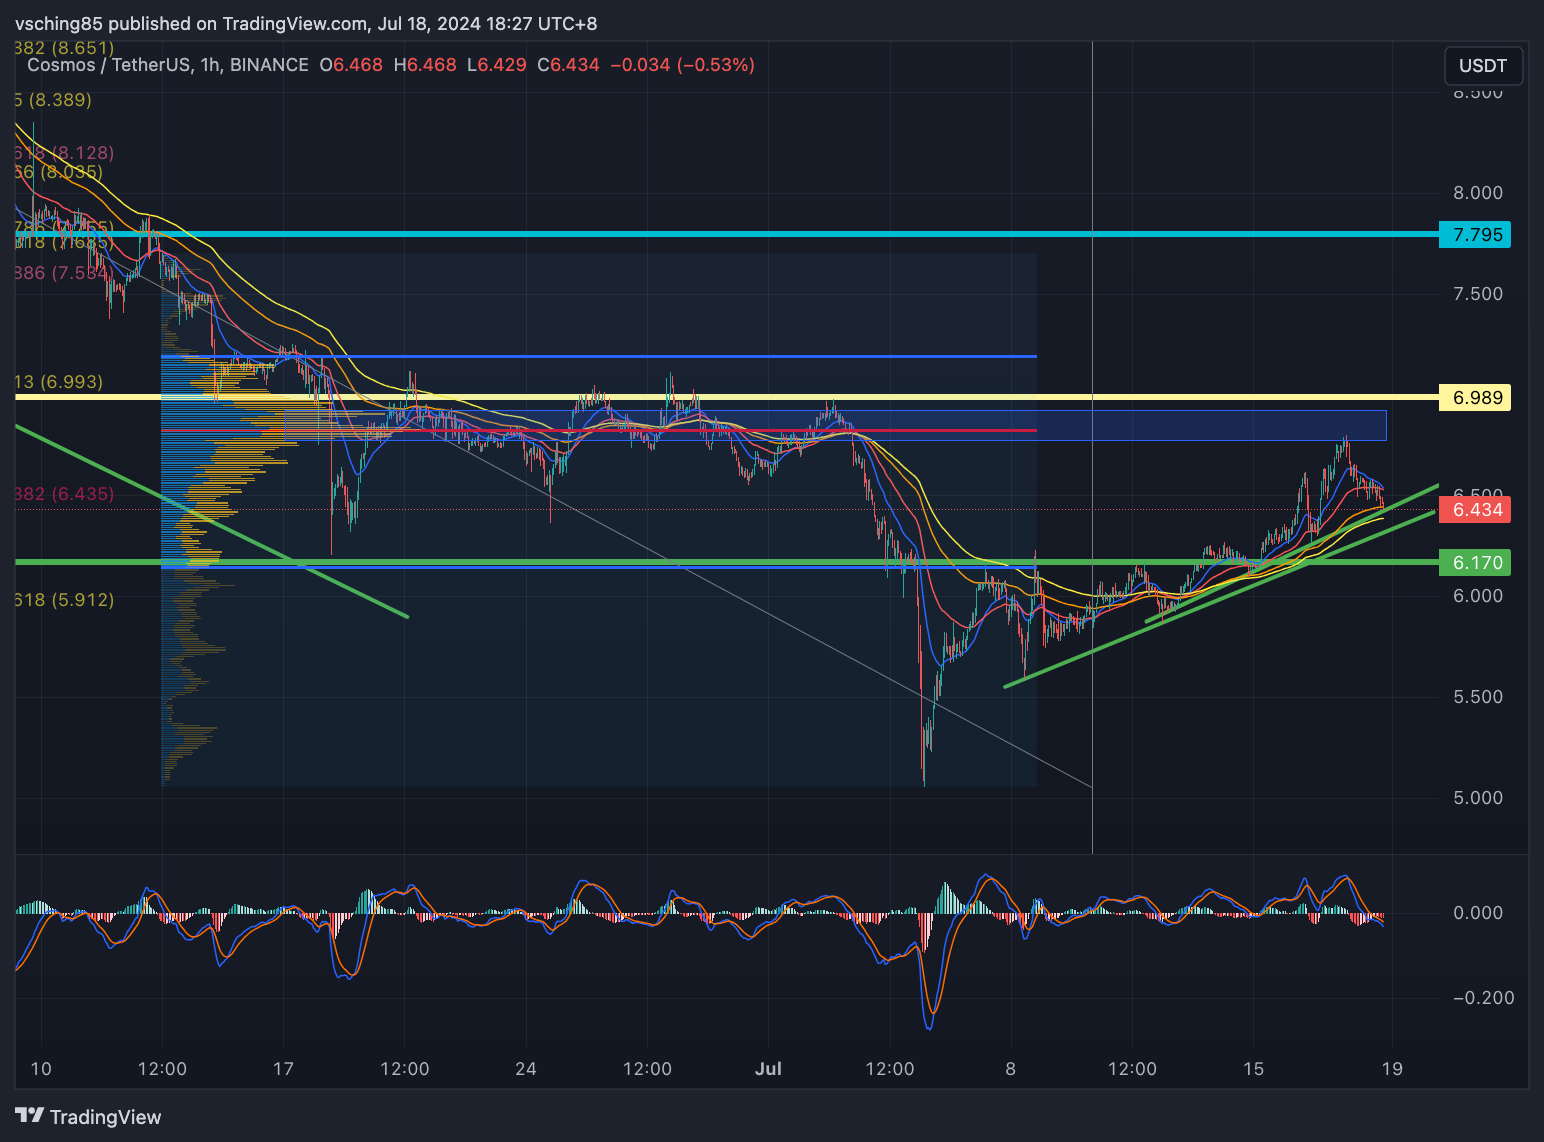The image size is (1544, 1142).
Task: Click the Fib label 382 (6.435)
Action: click(64, 494)
